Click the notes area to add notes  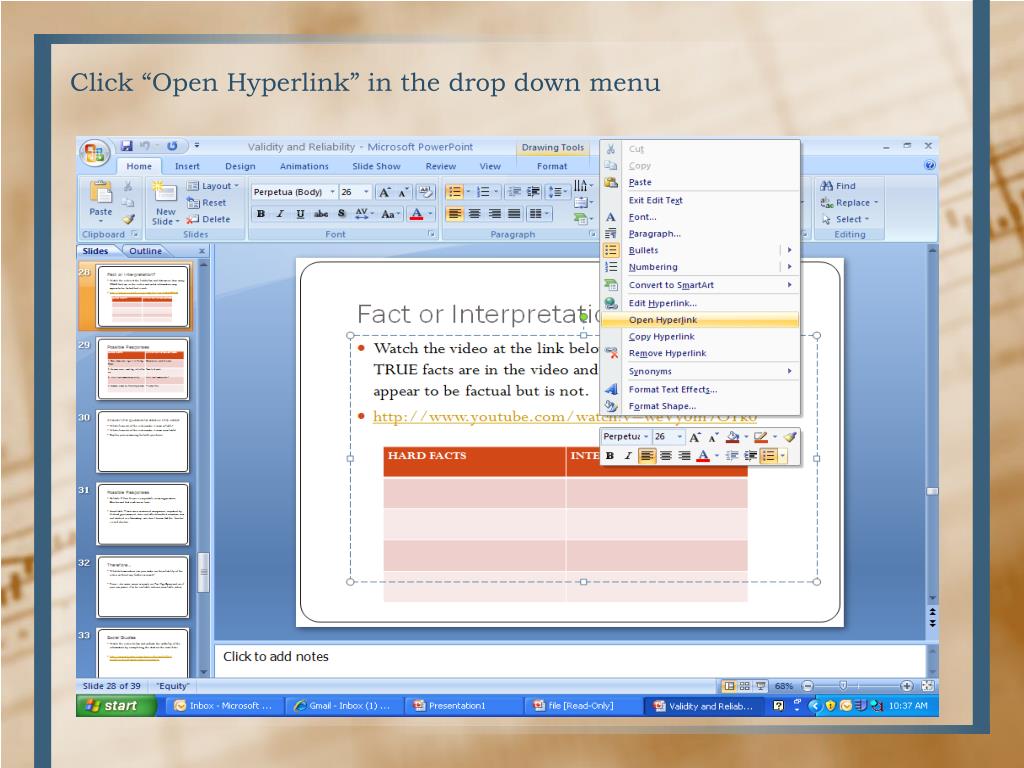pyautogui.click(x=569, y=660)
